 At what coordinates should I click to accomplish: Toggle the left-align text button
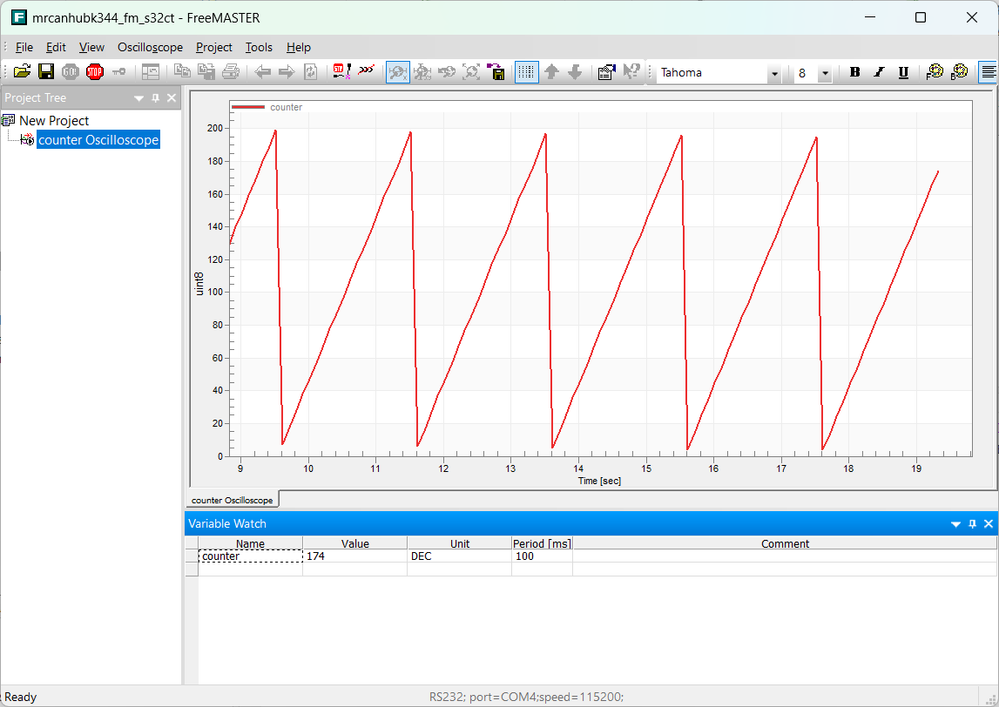click(988, 72)
